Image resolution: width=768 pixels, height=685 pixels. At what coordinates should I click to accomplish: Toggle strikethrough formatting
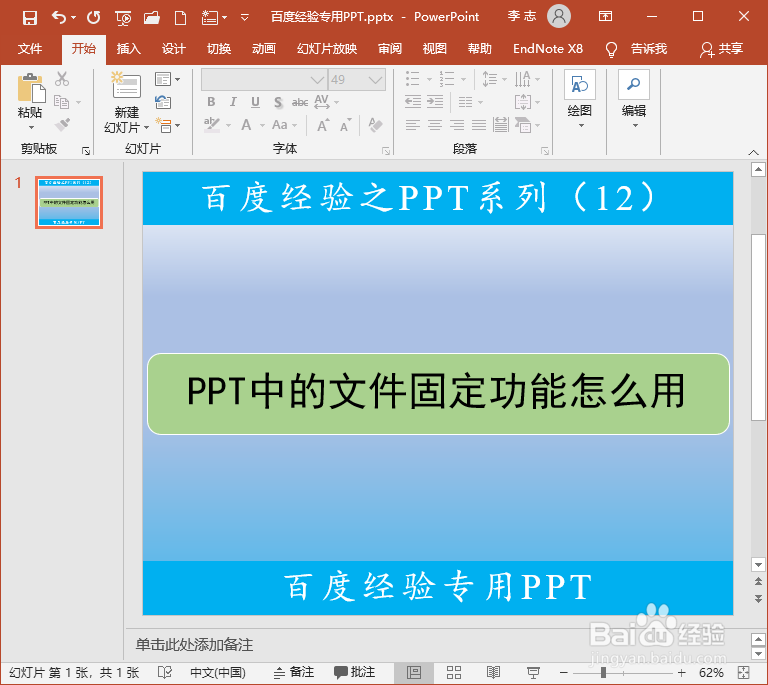click(300, 102)
